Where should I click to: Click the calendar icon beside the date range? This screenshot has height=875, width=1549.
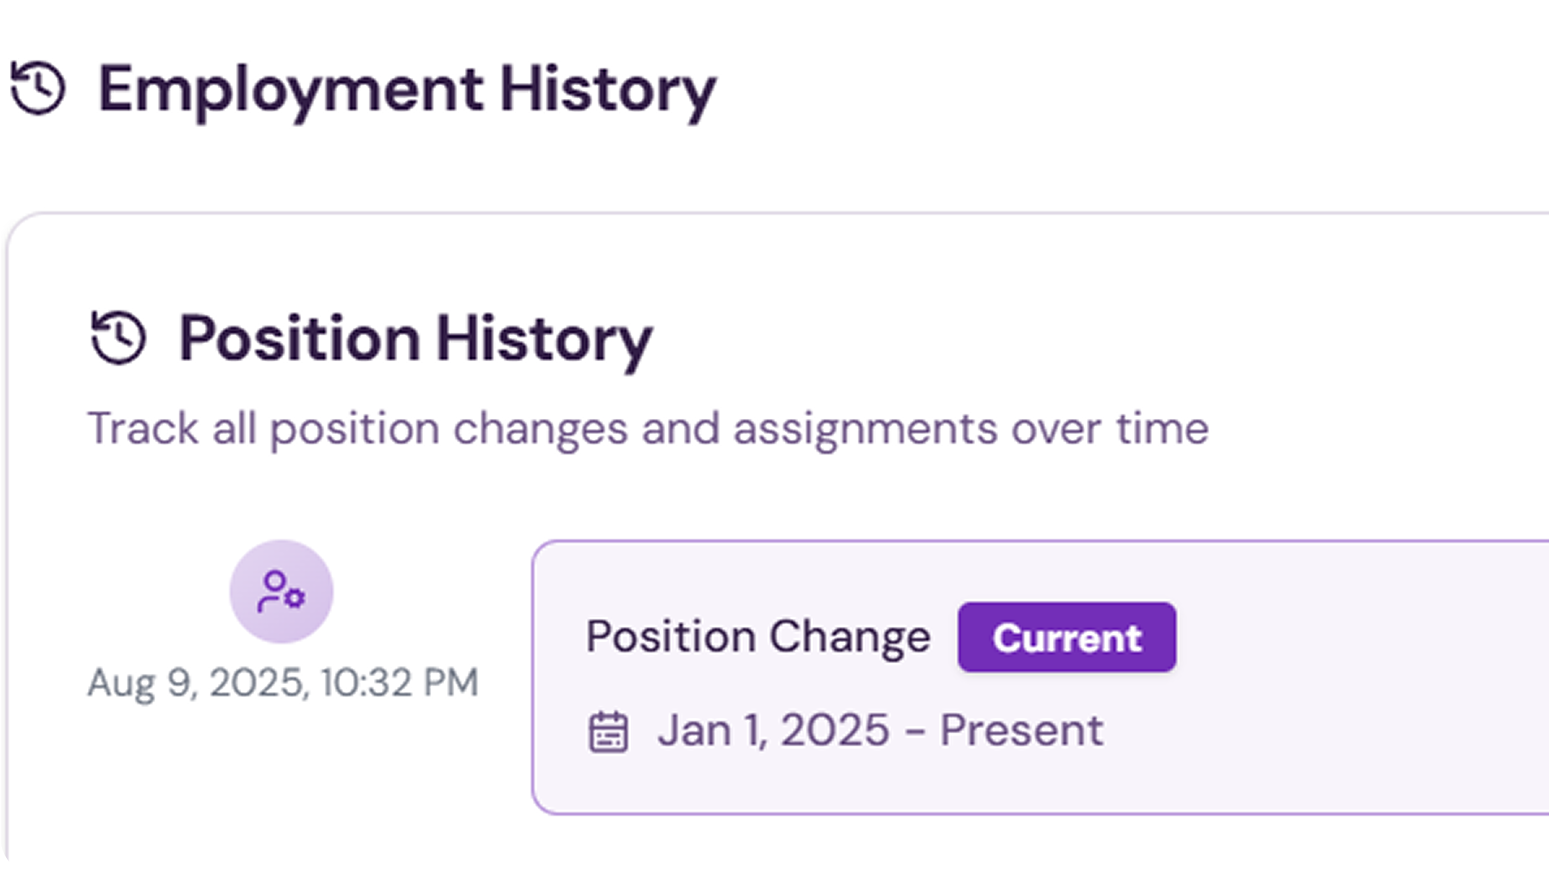608,731
